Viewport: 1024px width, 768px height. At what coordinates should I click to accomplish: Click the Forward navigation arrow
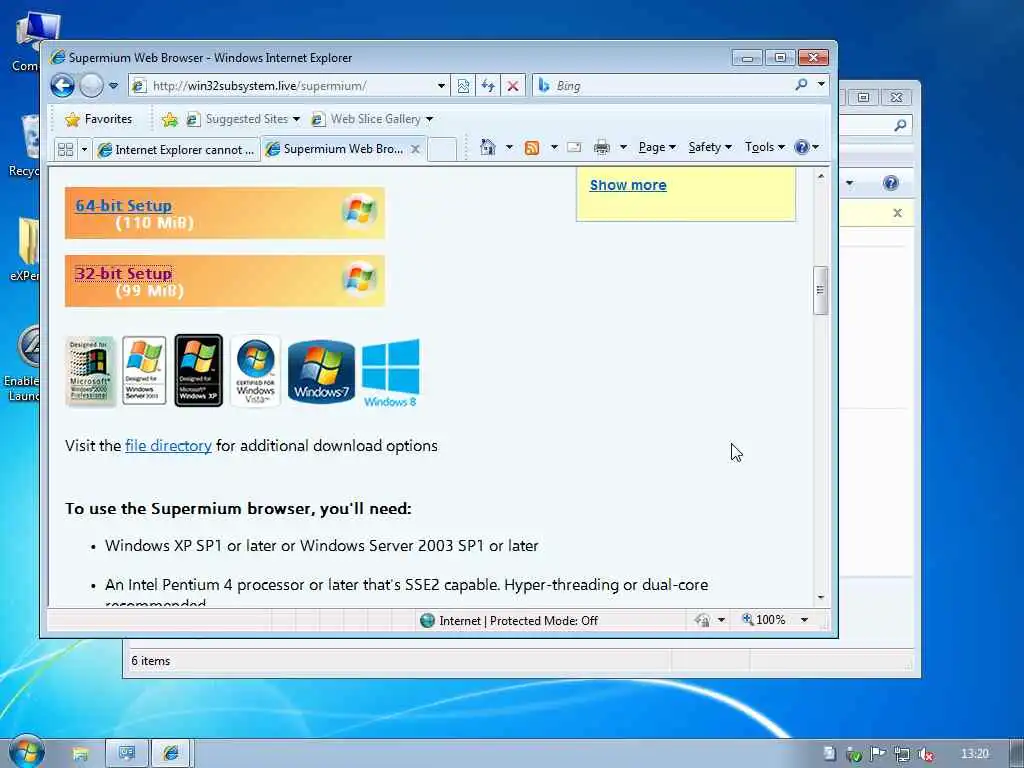click(91, 86)
